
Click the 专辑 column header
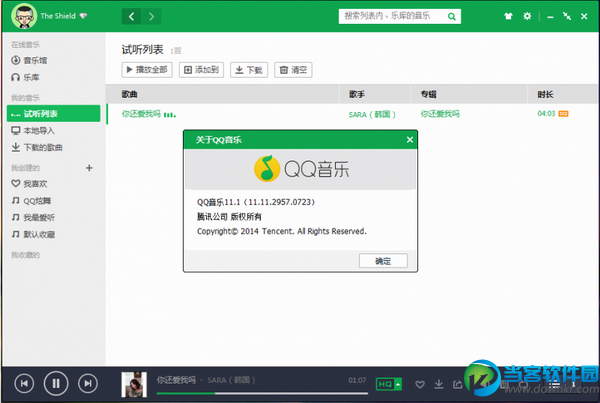[x=429, y=94]
